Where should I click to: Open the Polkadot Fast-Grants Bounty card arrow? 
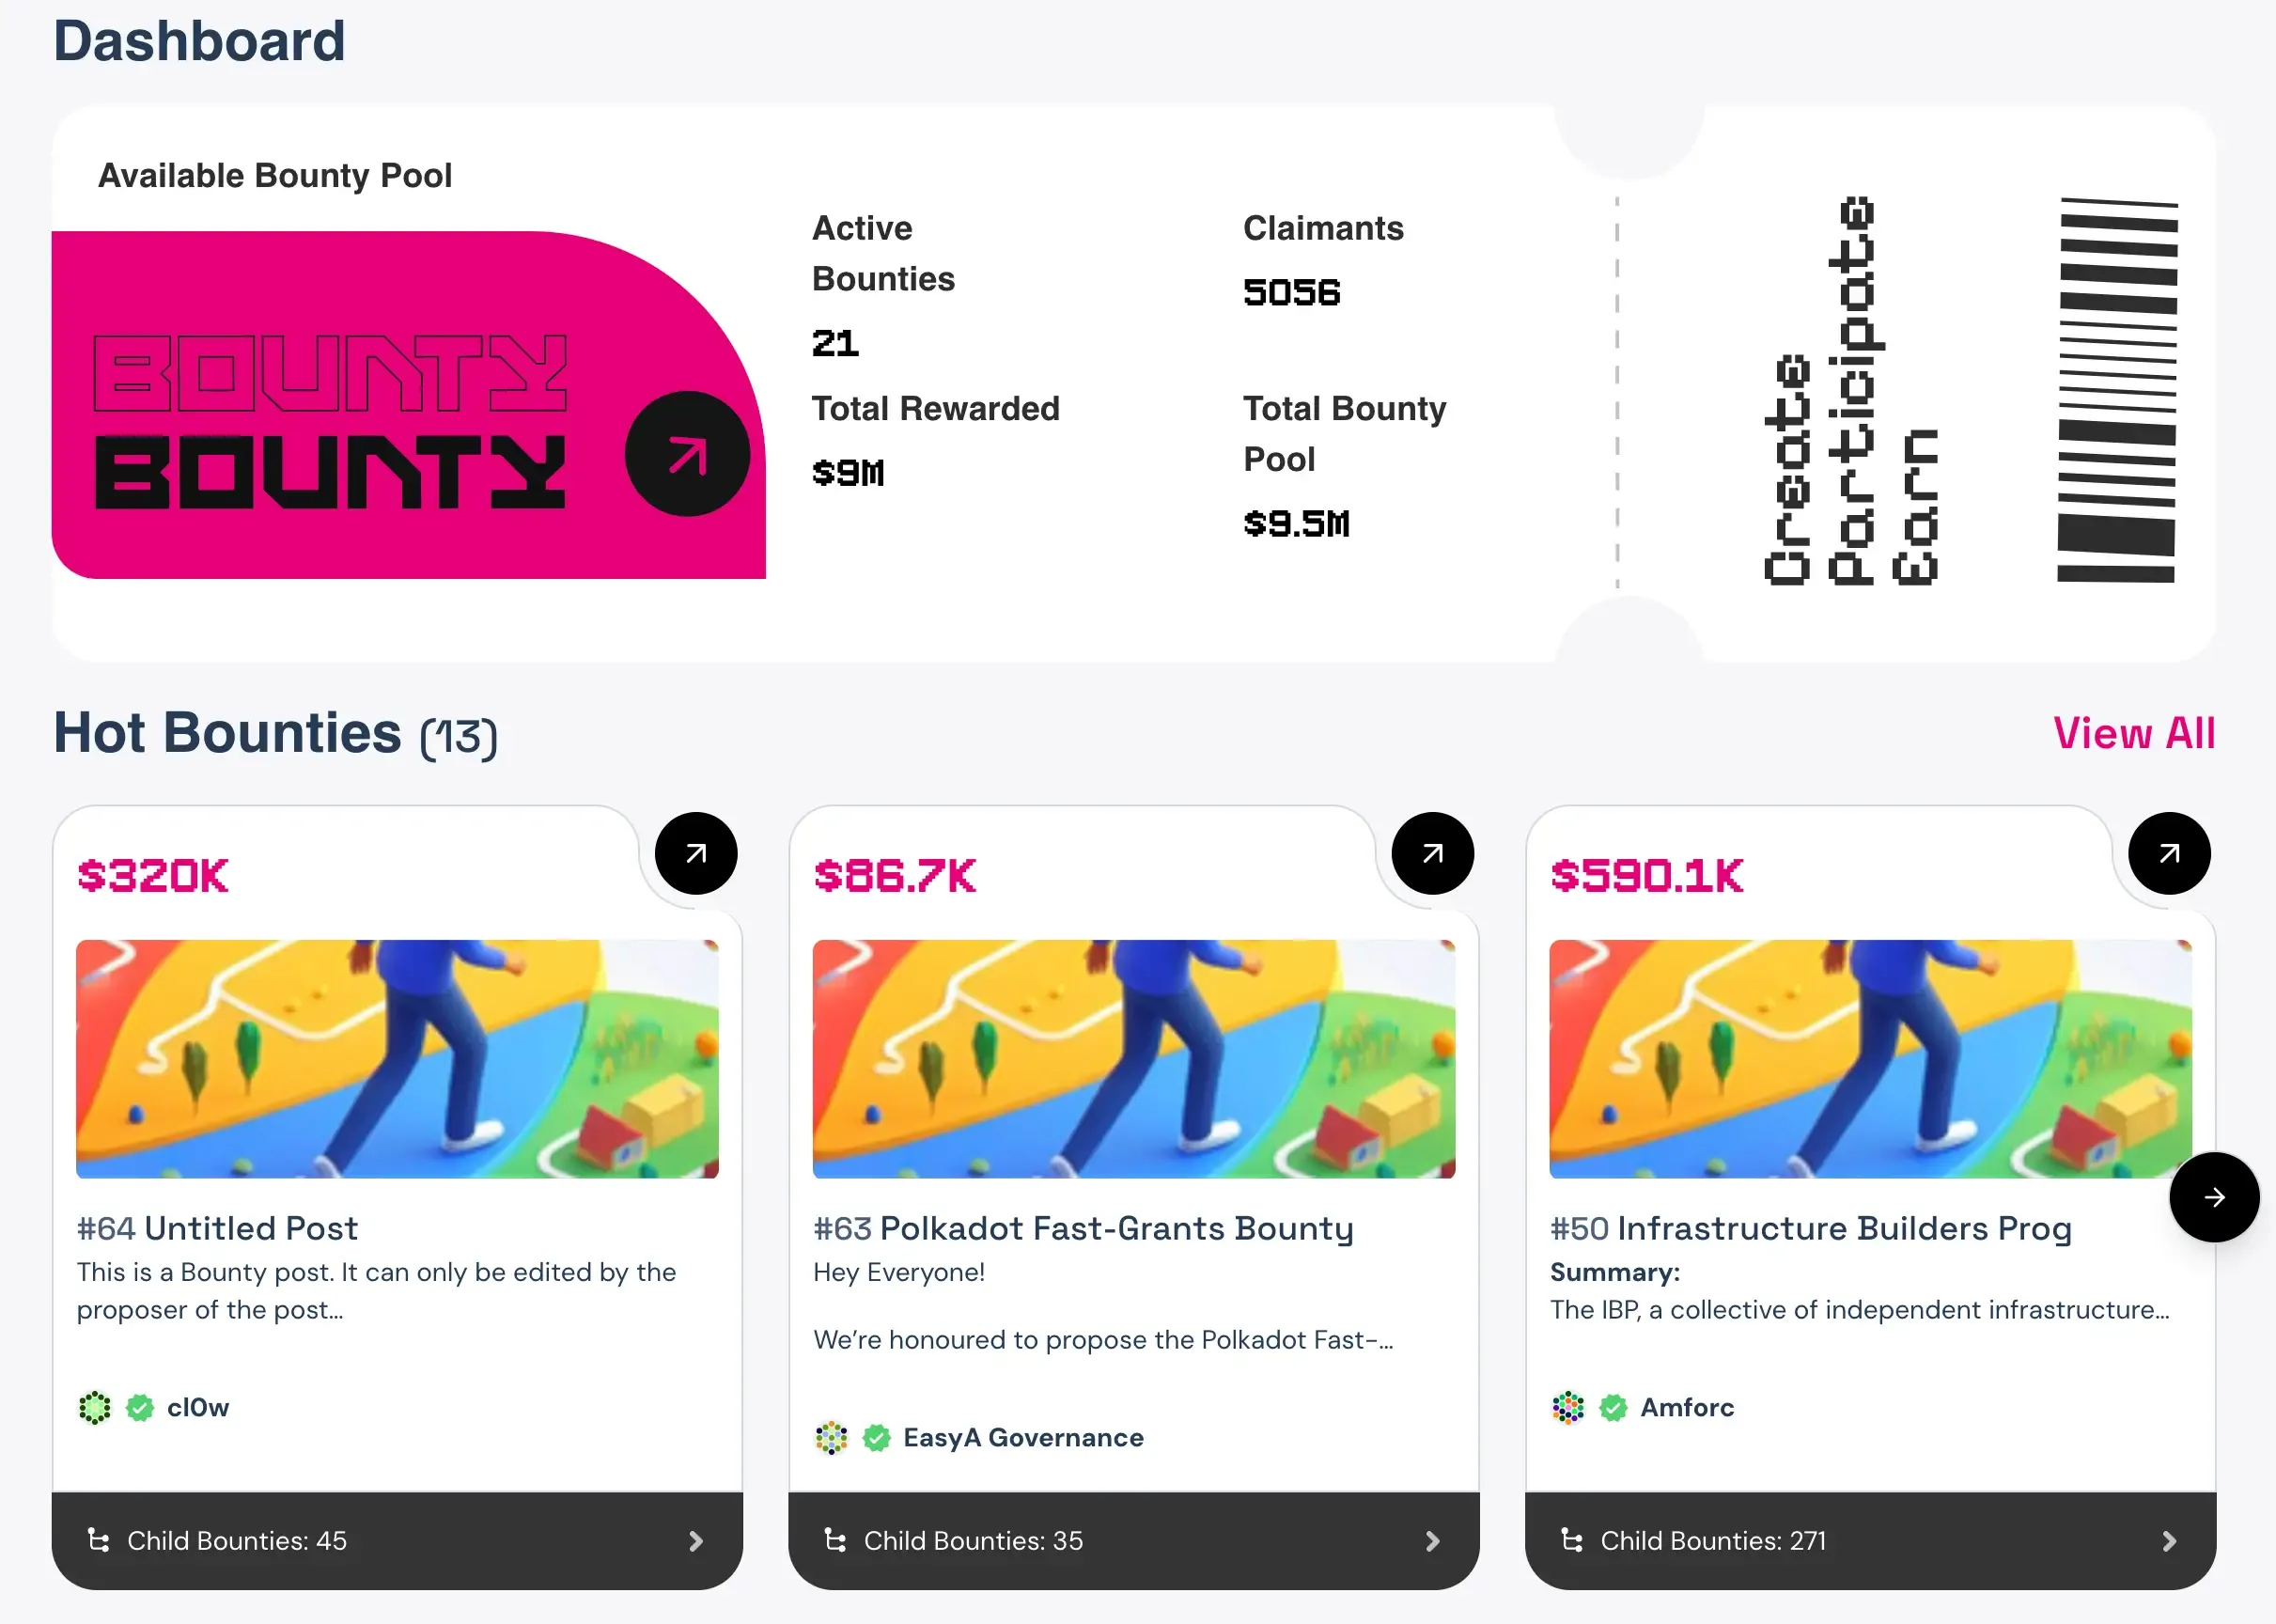[1433, 852]
